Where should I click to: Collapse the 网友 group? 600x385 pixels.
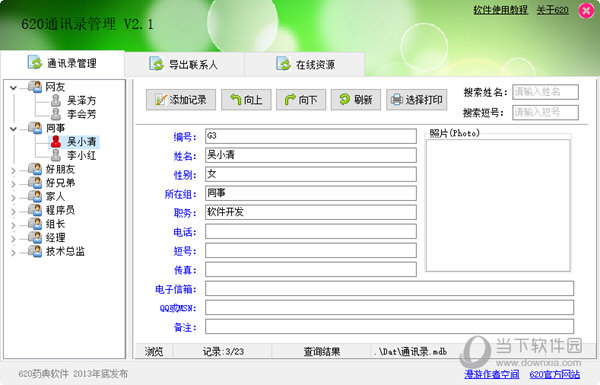tap(13, 88)
